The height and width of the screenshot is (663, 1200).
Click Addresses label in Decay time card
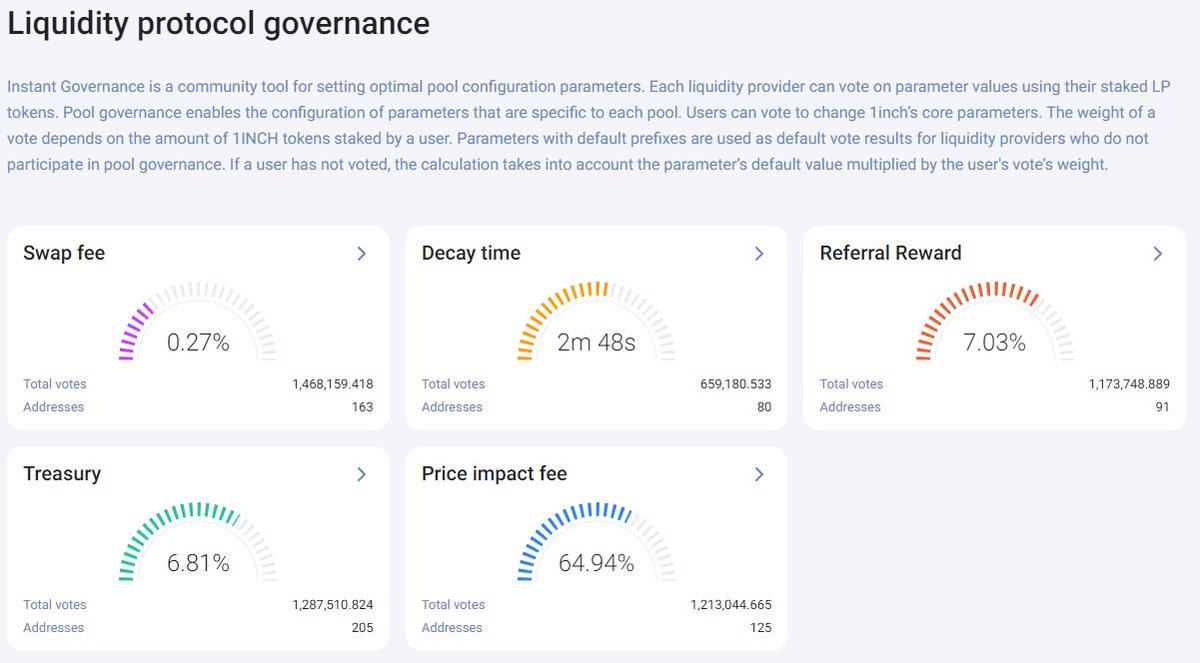point(452,407)
